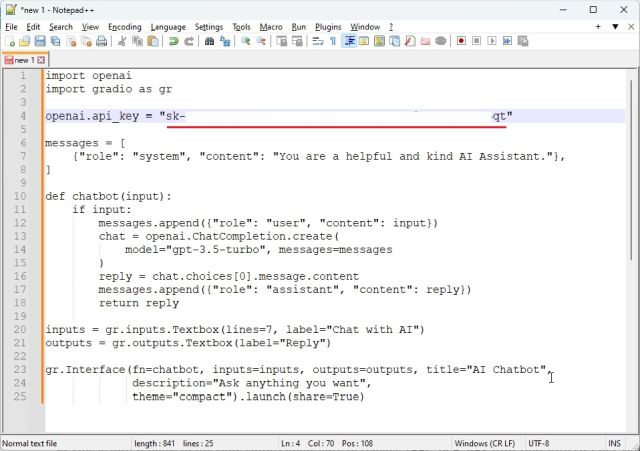Start macro recording with the red record icon

click(461, 41)
